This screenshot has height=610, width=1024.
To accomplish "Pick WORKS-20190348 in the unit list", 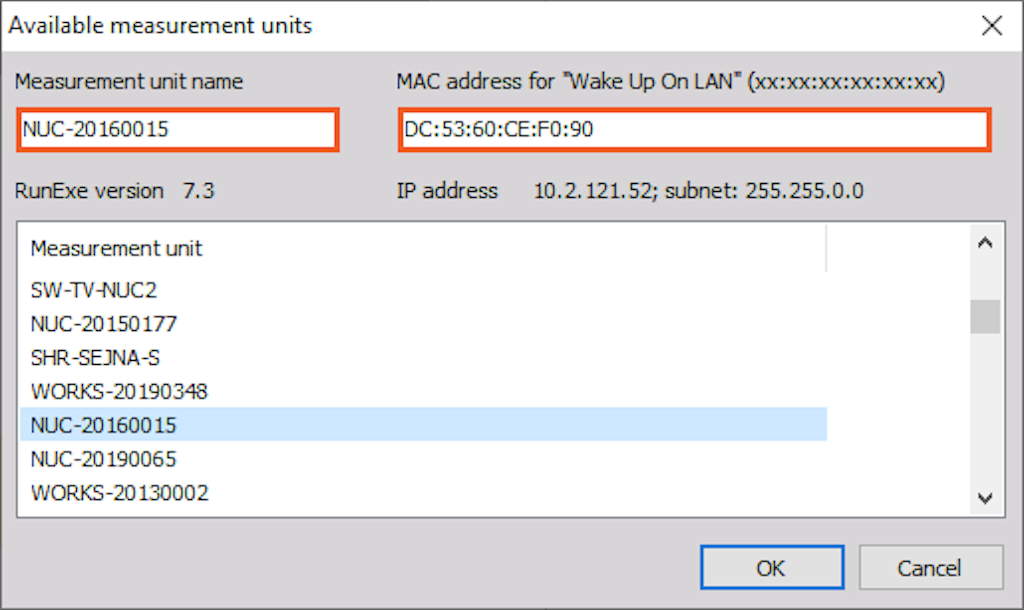I will 423,392.
